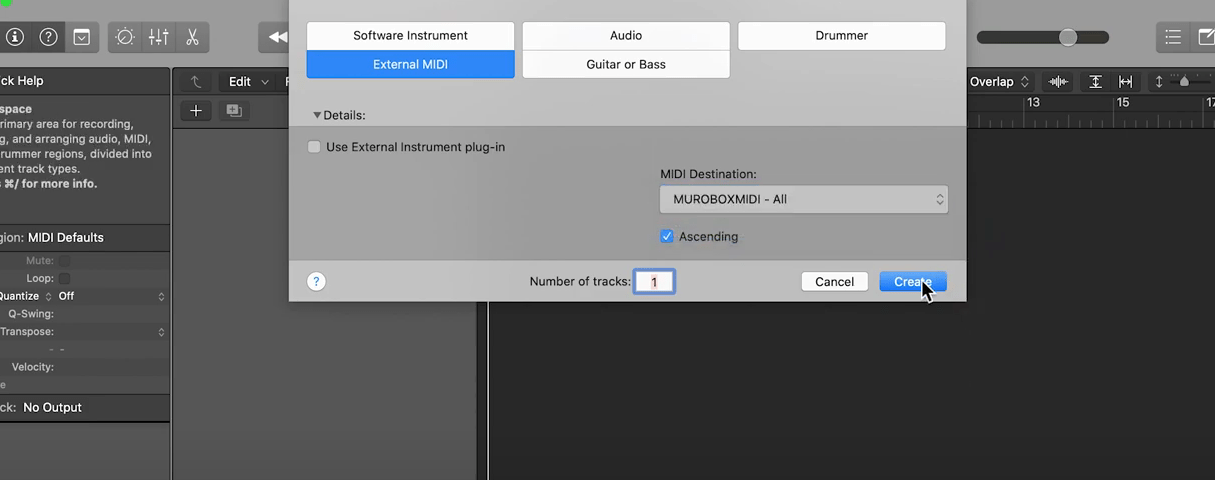This screenshot has width=1215, height=480.
Task: Click the duplicate track icon
Action: point(234,111)
